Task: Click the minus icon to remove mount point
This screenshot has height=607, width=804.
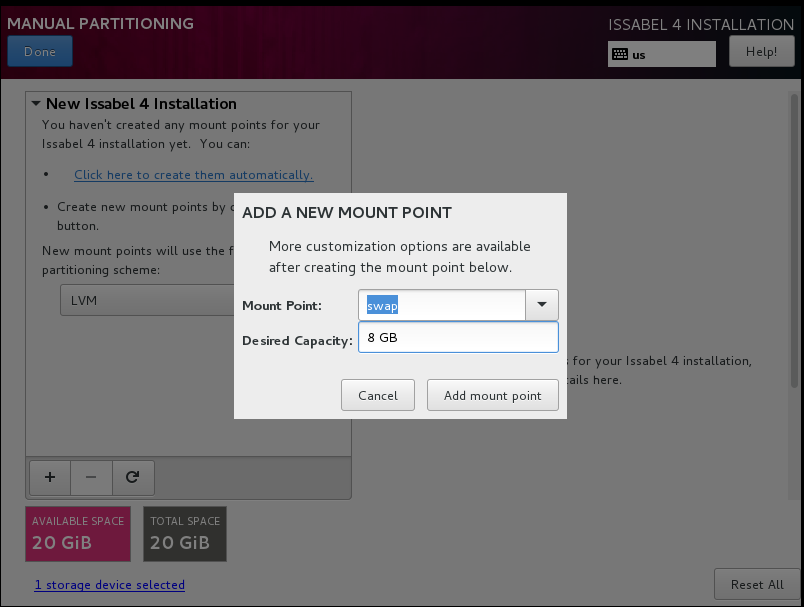Action: pyautogui.click(x=91, y=478)
